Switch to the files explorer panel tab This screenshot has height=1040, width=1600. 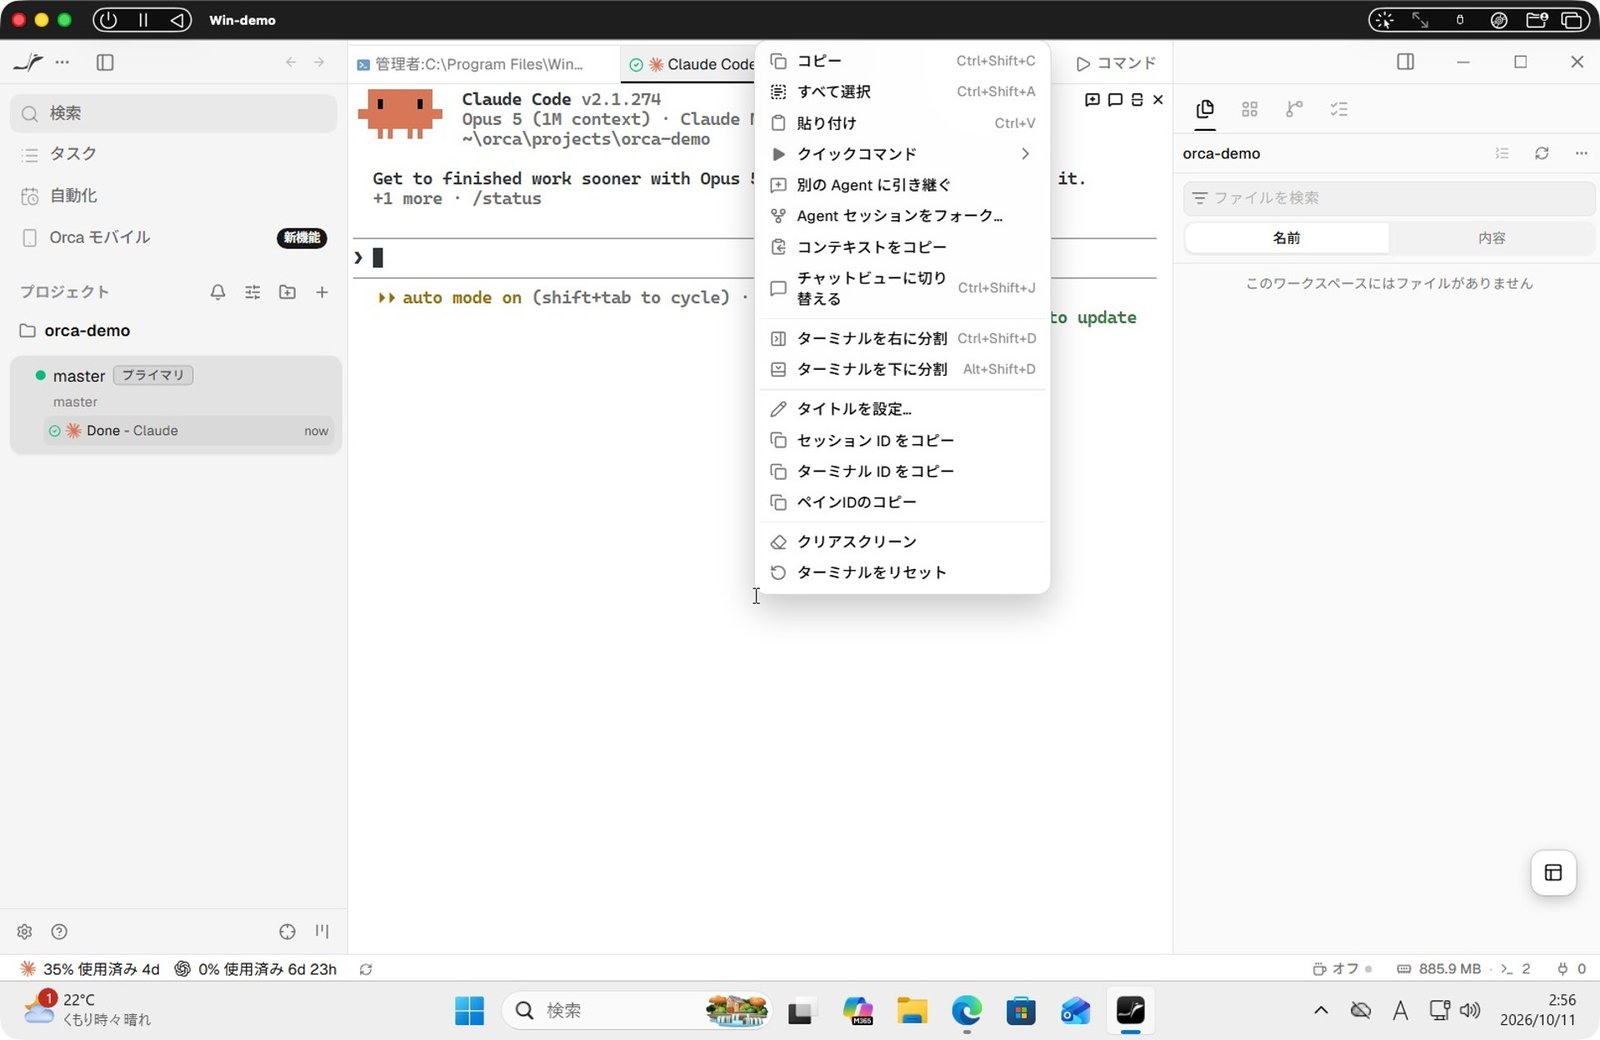point(1205,109)
